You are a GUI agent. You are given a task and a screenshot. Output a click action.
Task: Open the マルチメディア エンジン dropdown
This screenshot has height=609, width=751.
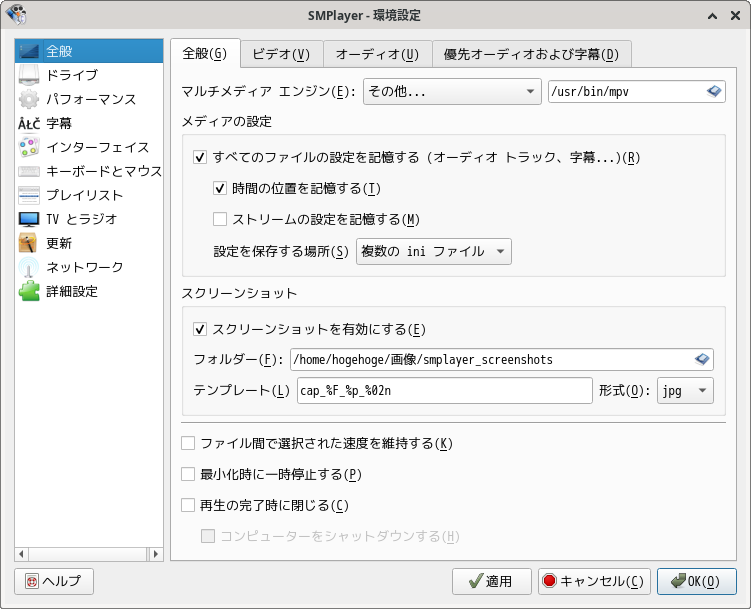point(452,92)
